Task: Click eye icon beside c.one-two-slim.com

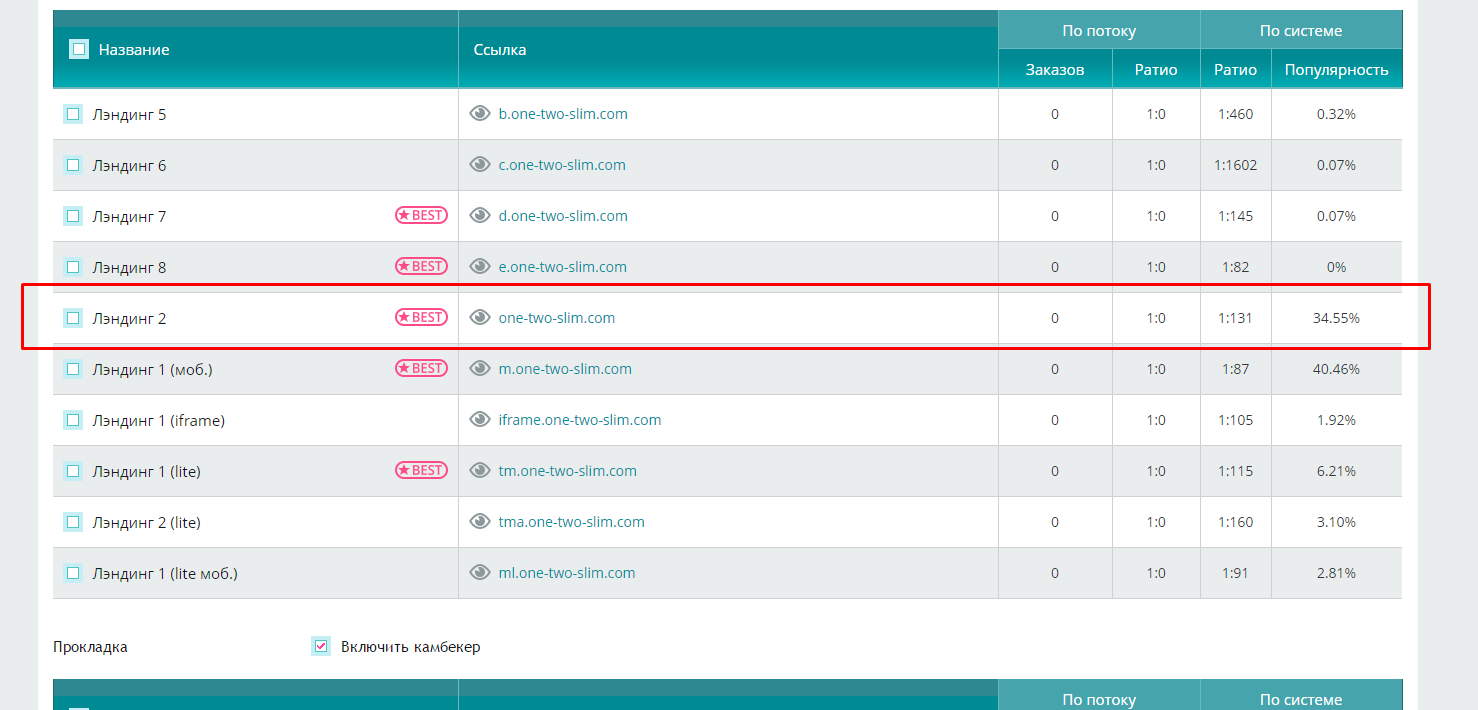Action: click(480, 165)
